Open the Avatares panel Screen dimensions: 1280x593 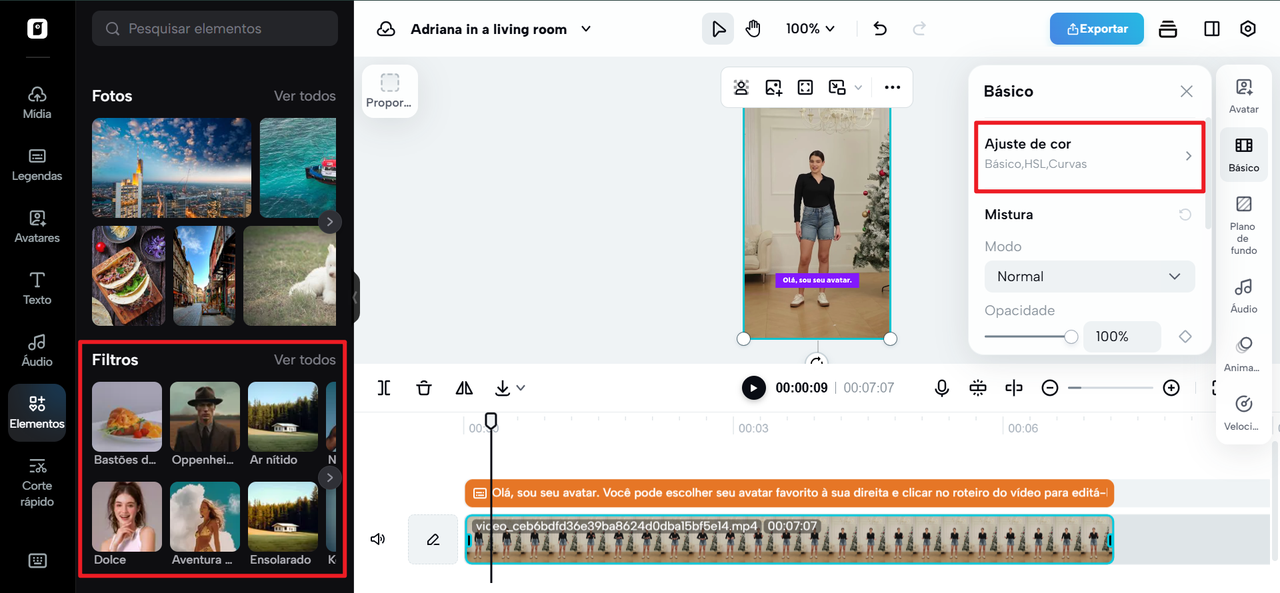click(37, 226)
